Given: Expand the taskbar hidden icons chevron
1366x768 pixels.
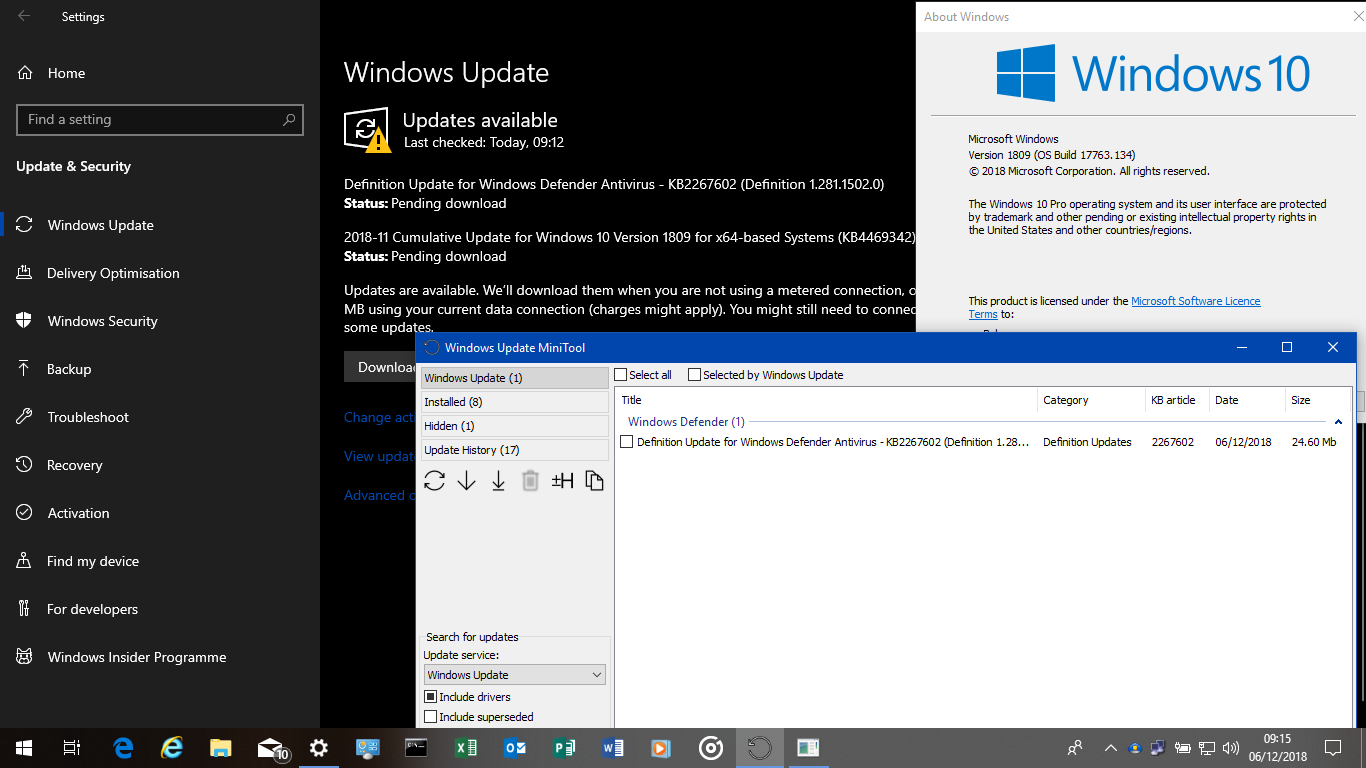Looking at the screenshot, I should [x=1110, y=747].
